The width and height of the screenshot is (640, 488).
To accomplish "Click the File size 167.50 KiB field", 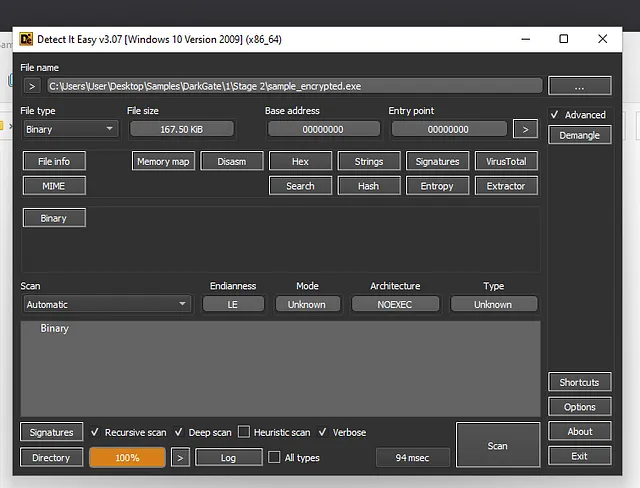I will coord(182,129).
